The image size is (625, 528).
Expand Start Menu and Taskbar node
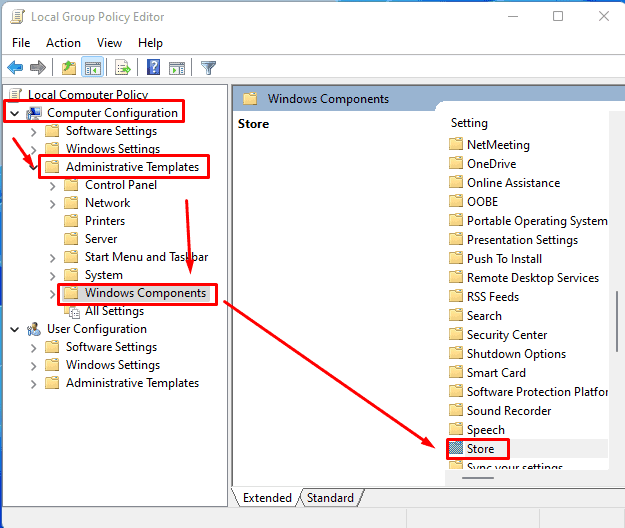point(53,258)
